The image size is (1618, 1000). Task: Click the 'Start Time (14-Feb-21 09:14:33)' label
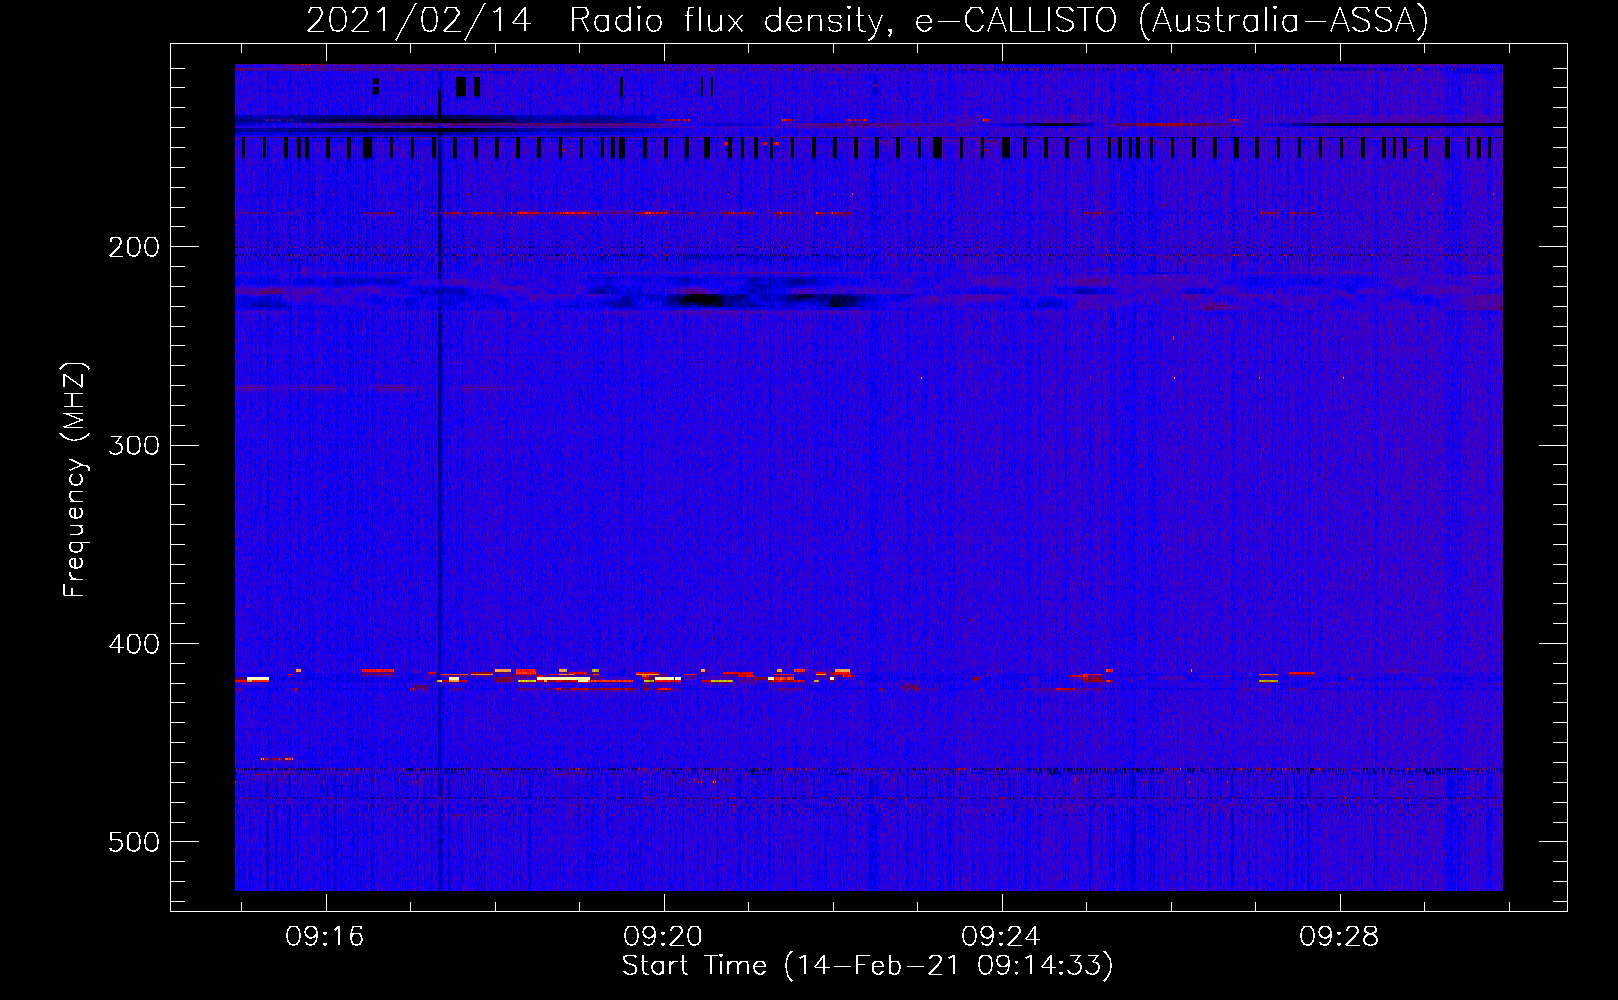pyautogui.click(x=868, y=966)
